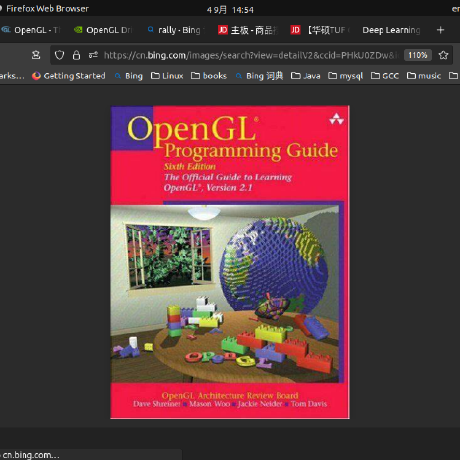Switch to the OpenGL first tab
Image resolution: width=460 pixels, height=460 pixels.
tap(31, 30)
